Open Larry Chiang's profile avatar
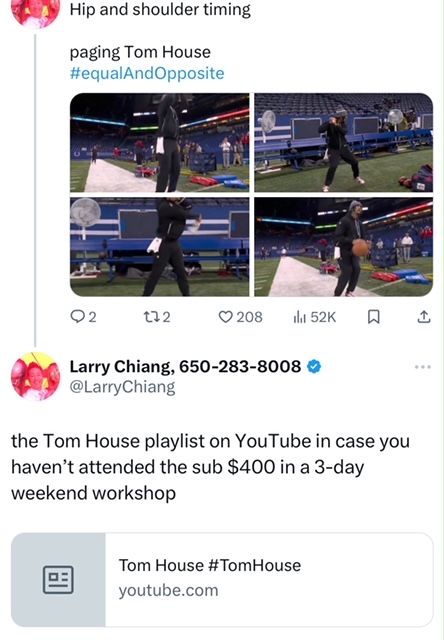Viewport: 444px width, 640px height. click(x=36, y=376)
